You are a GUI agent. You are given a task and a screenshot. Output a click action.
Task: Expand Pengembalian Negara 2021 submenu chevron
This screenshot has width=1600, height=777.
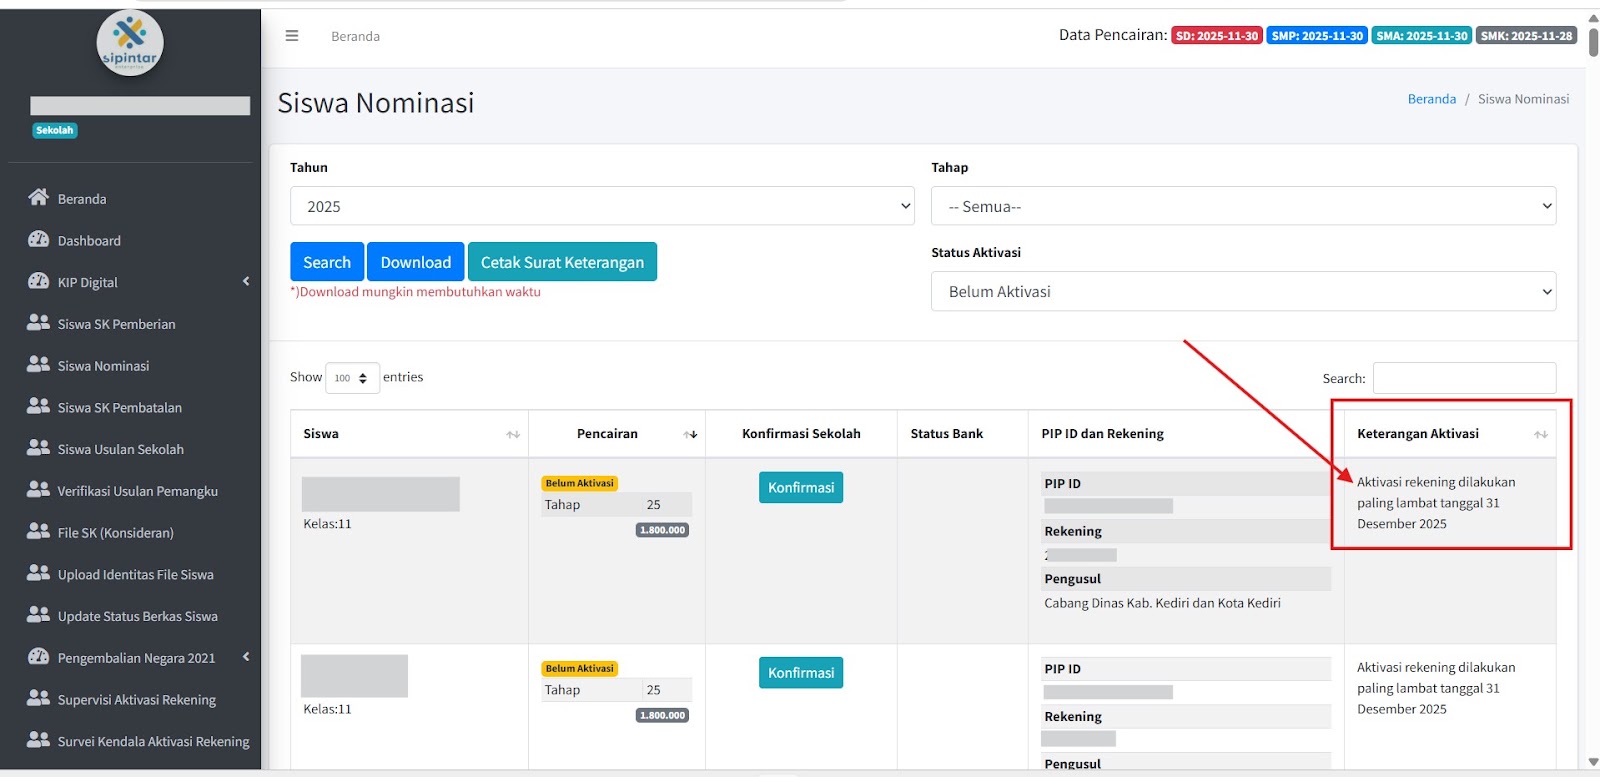[246, 657]
